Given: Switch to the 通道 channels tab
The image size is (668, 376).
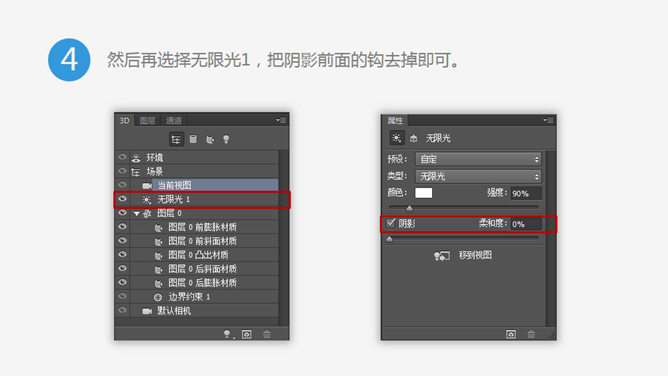Looking at the screenshot, I should (x=174, y=121).
